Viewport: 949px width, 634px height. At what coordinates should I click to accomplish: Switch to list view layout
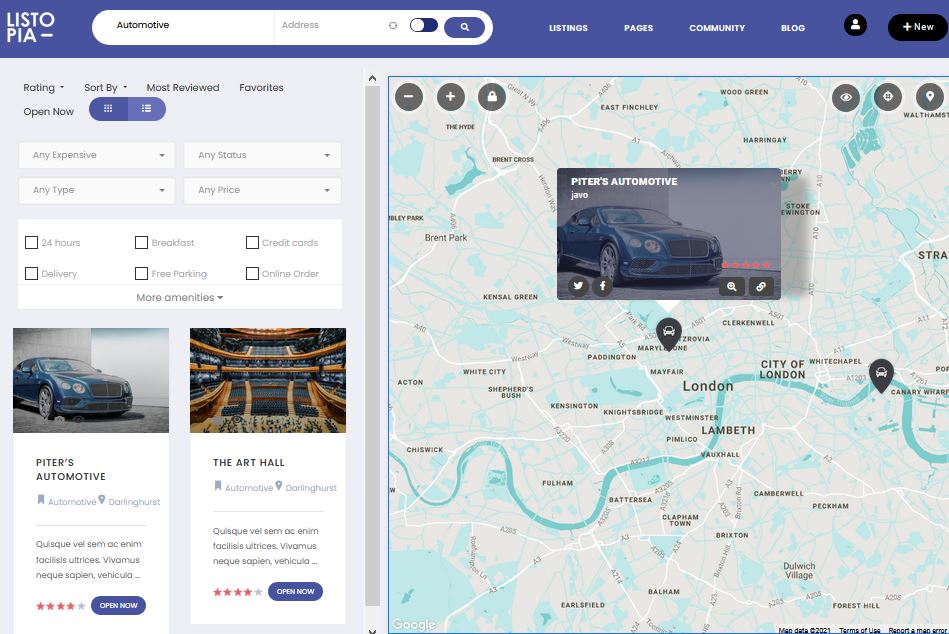tap(146, 109)
